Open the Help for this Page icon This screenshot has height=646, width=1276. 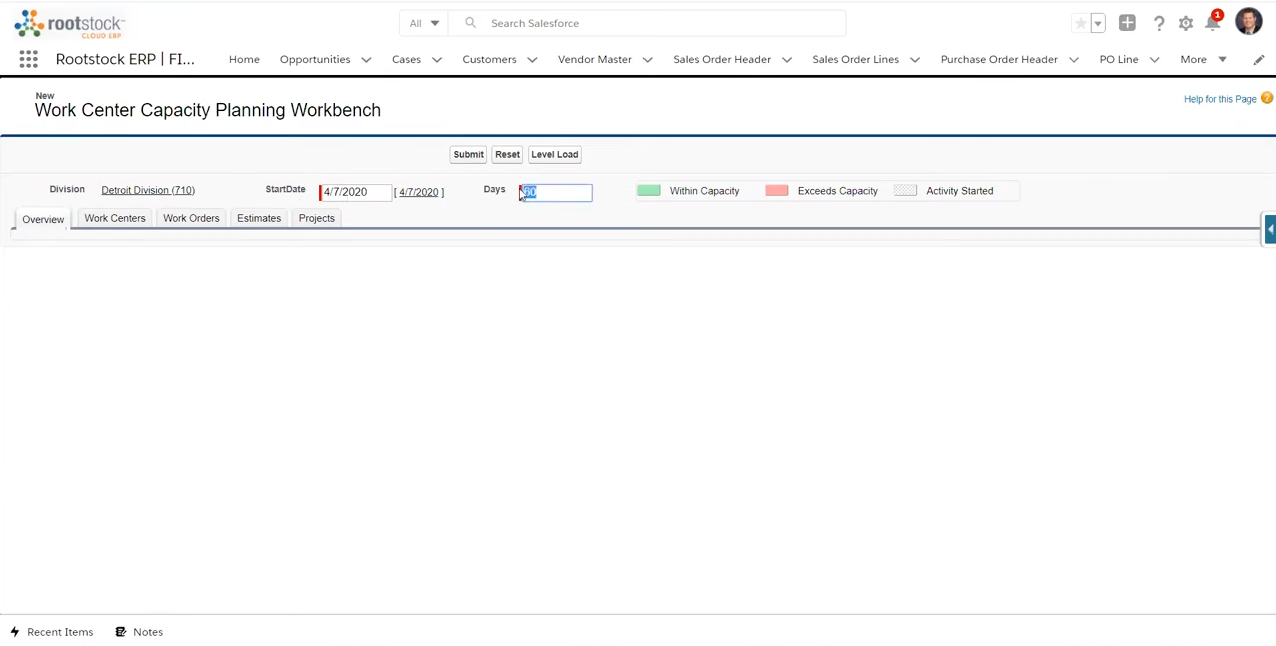pyautogui.click(x=1267, y=98)
